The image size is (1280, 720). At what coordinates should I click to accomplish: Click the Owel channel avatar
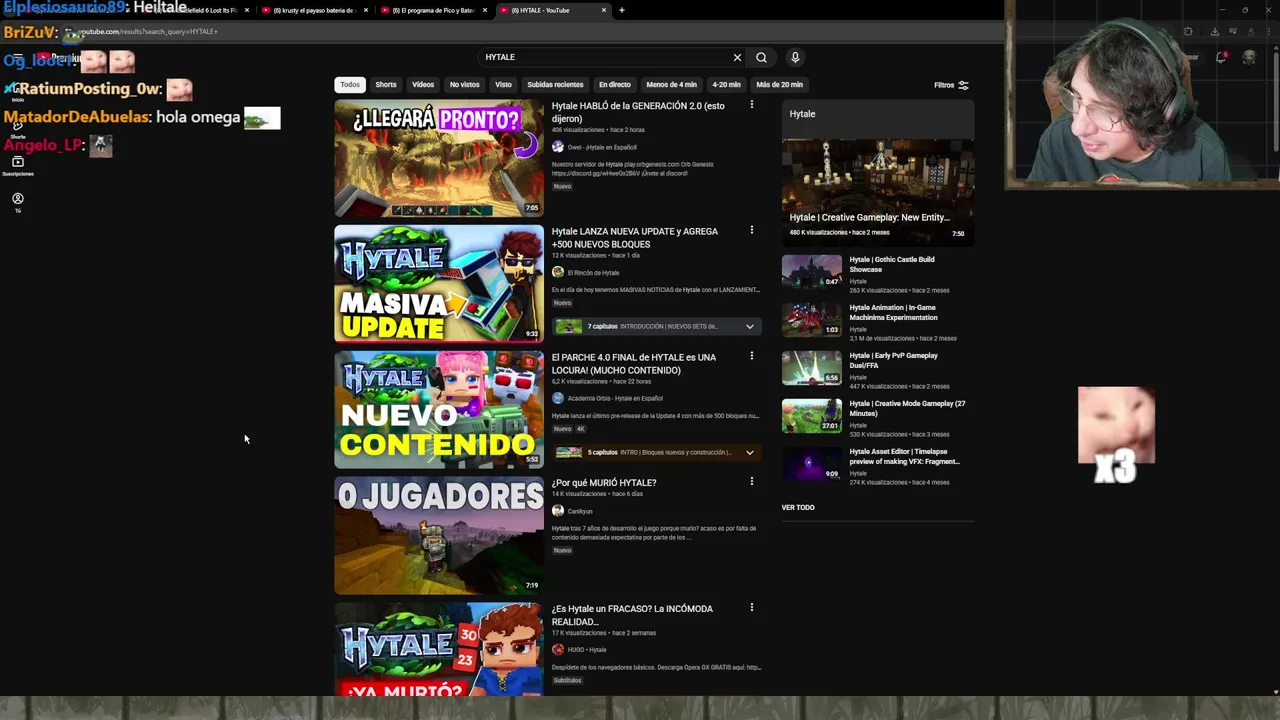(x=558, y=147)
